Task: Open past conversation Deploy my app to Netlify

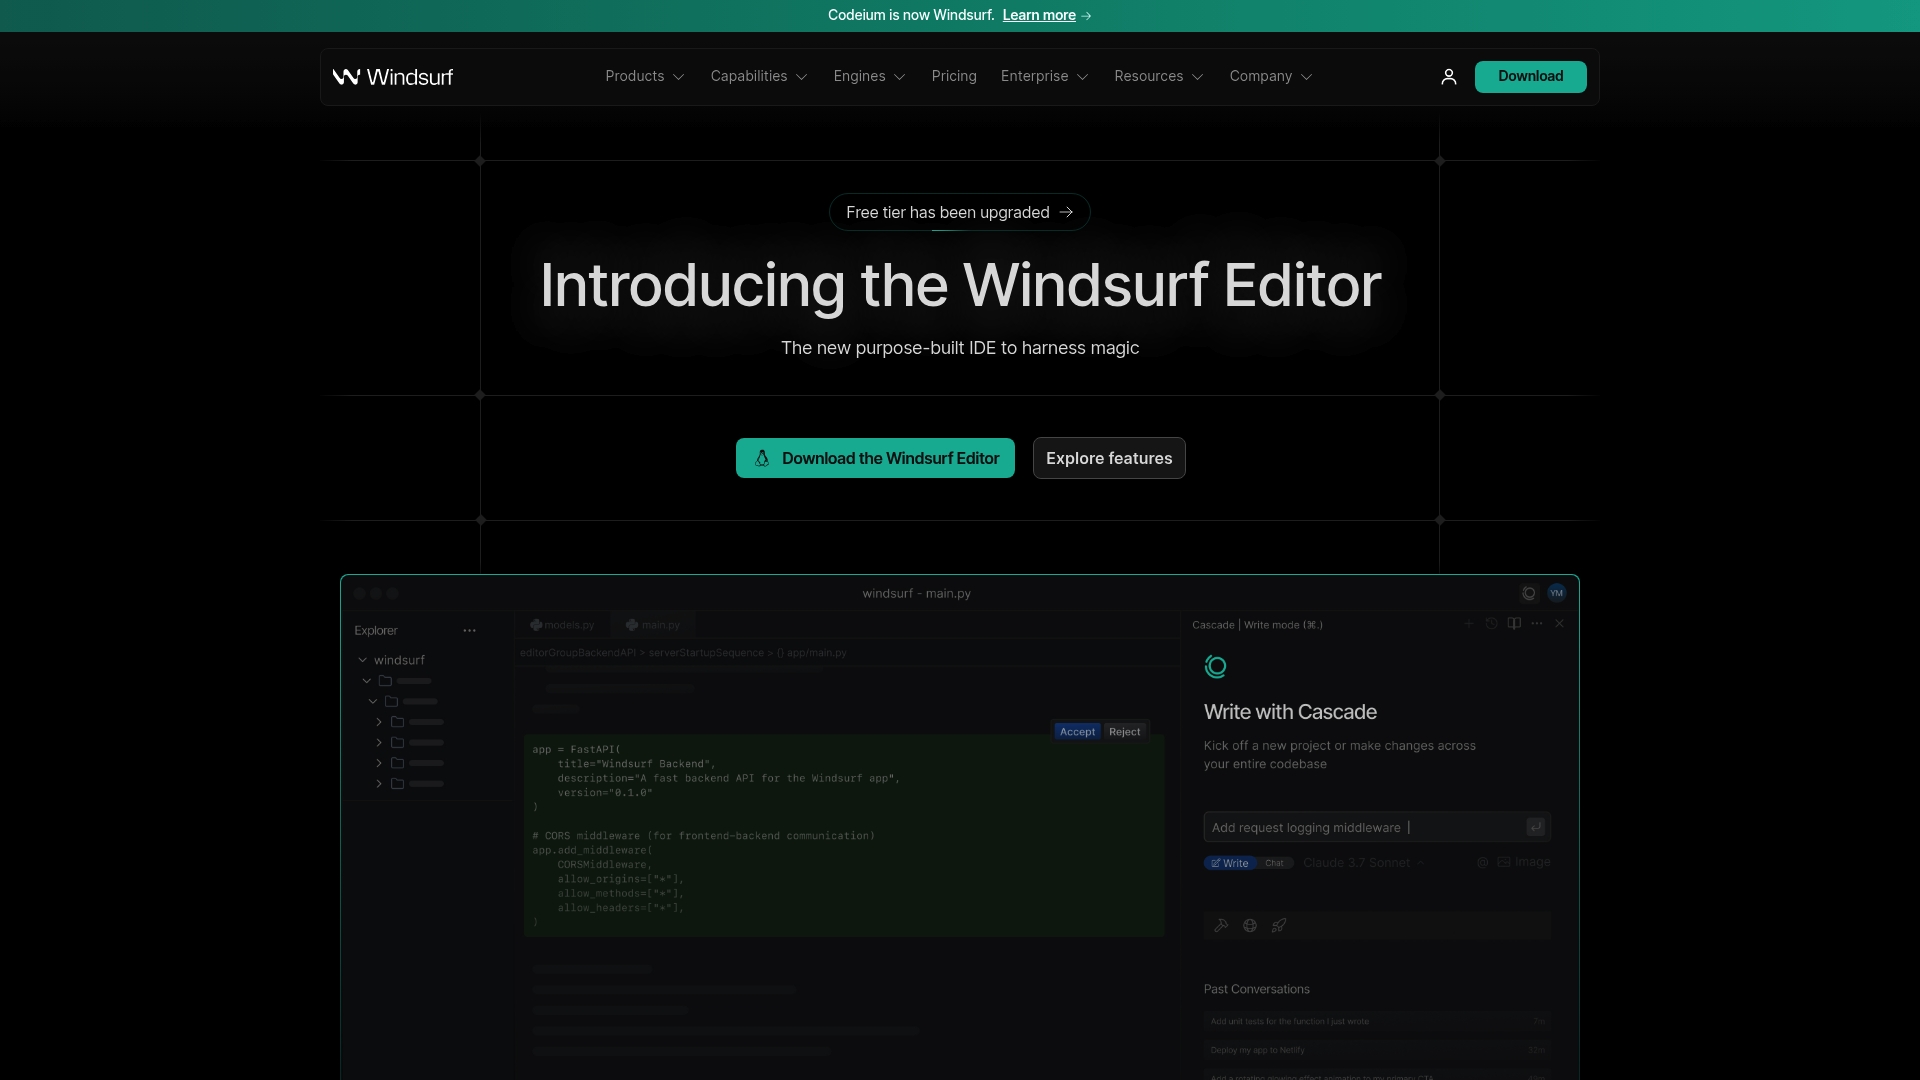Action: pyautogui.click(x=1377, y=1051)
